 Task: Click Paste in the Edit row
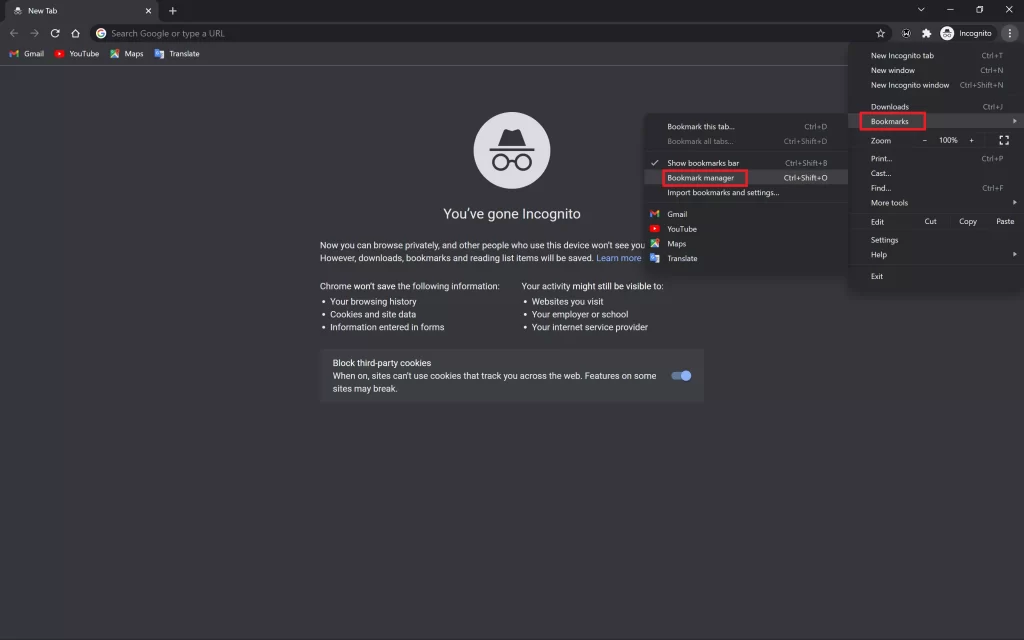pyautogui.click(x=1005, y=222)
